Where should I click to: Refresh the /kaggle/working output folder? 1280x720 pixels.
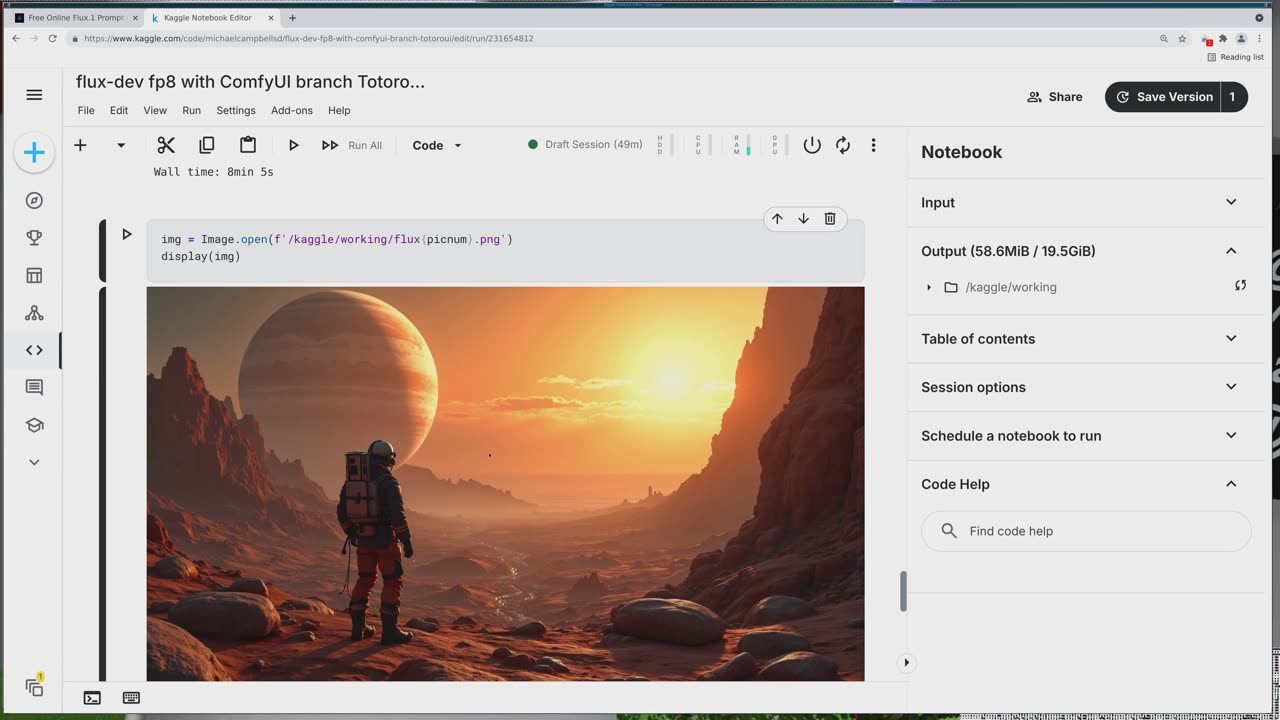[x=1240, y=286]
